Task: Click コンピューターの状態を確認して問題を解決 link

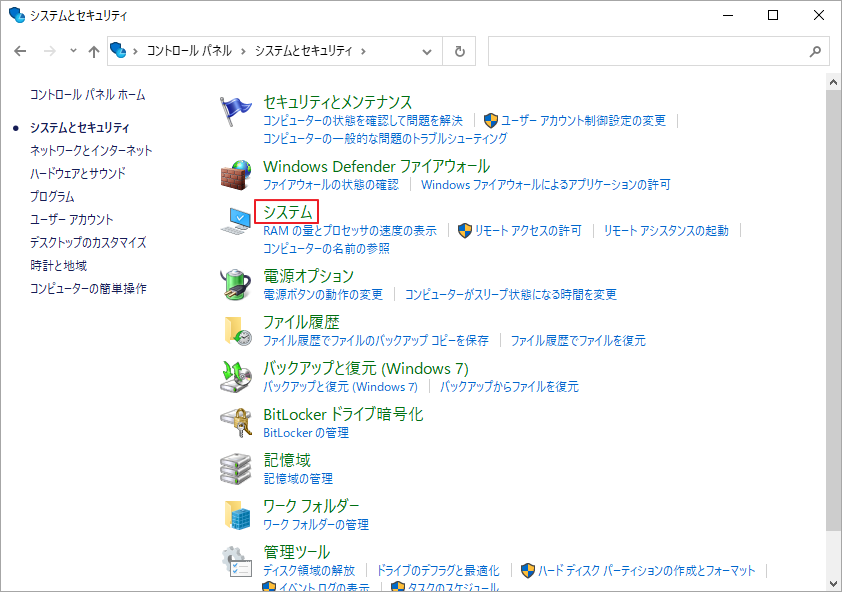Action: (x=362, y=120)
